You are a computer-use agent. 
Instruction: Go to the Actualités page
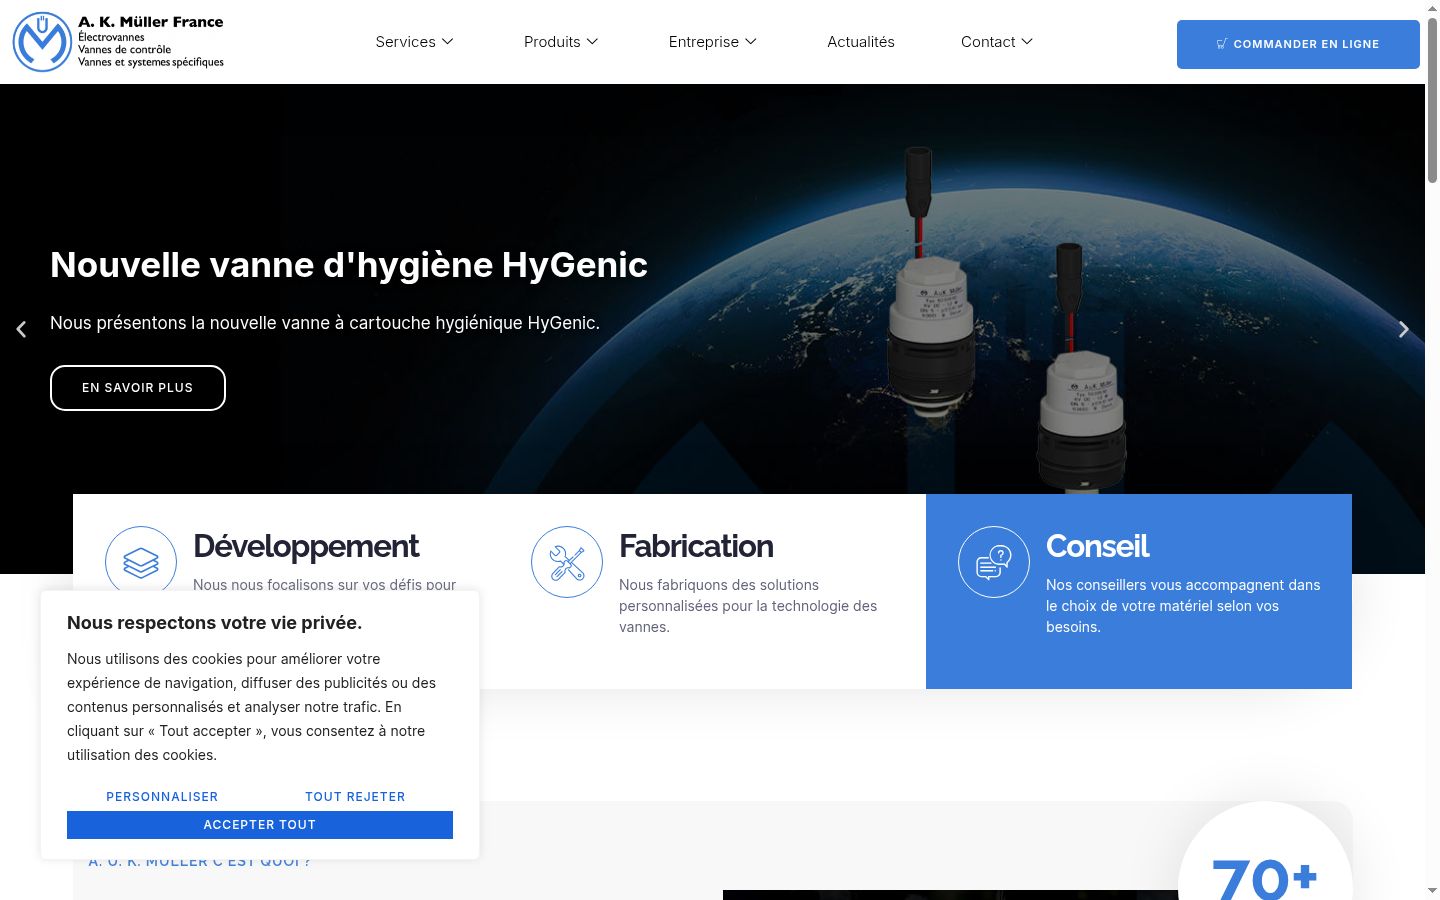(x=861, y=42)
